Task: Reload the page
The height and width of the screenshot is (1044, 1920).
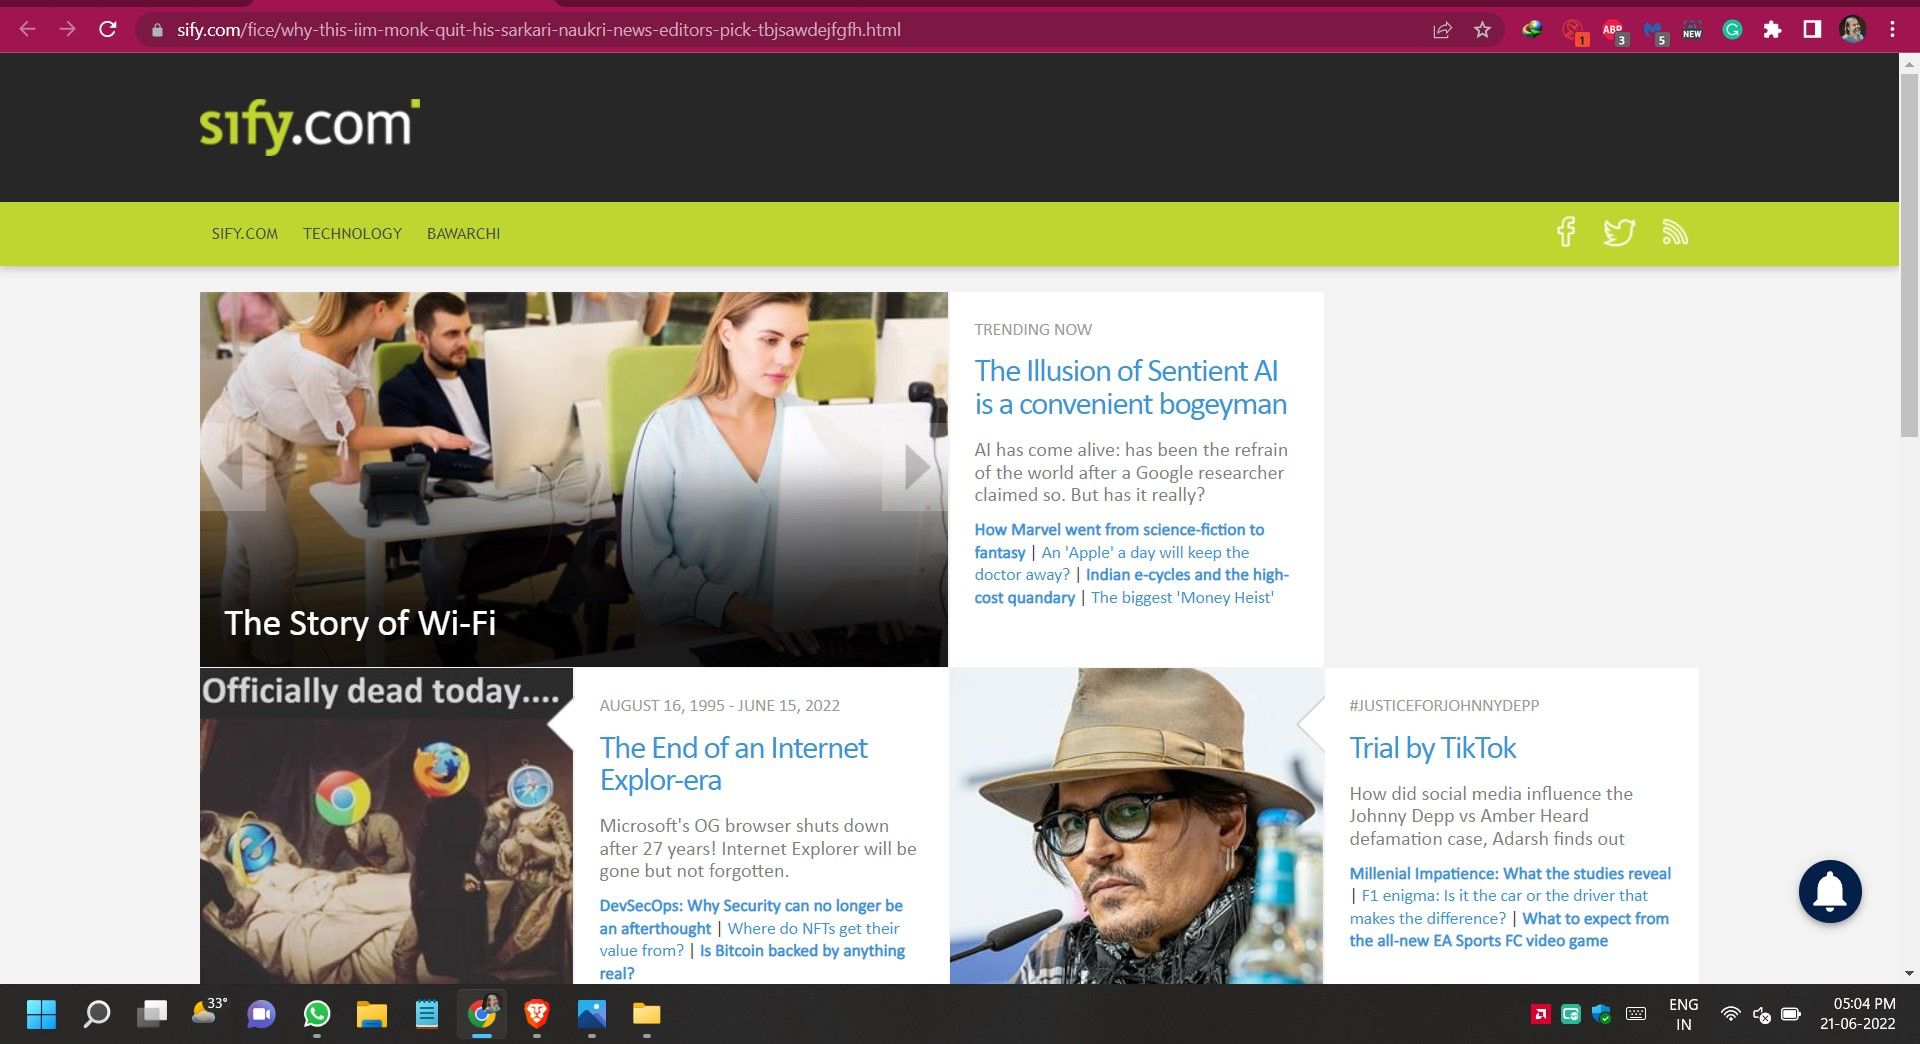Action: click(x=108, y=30)
